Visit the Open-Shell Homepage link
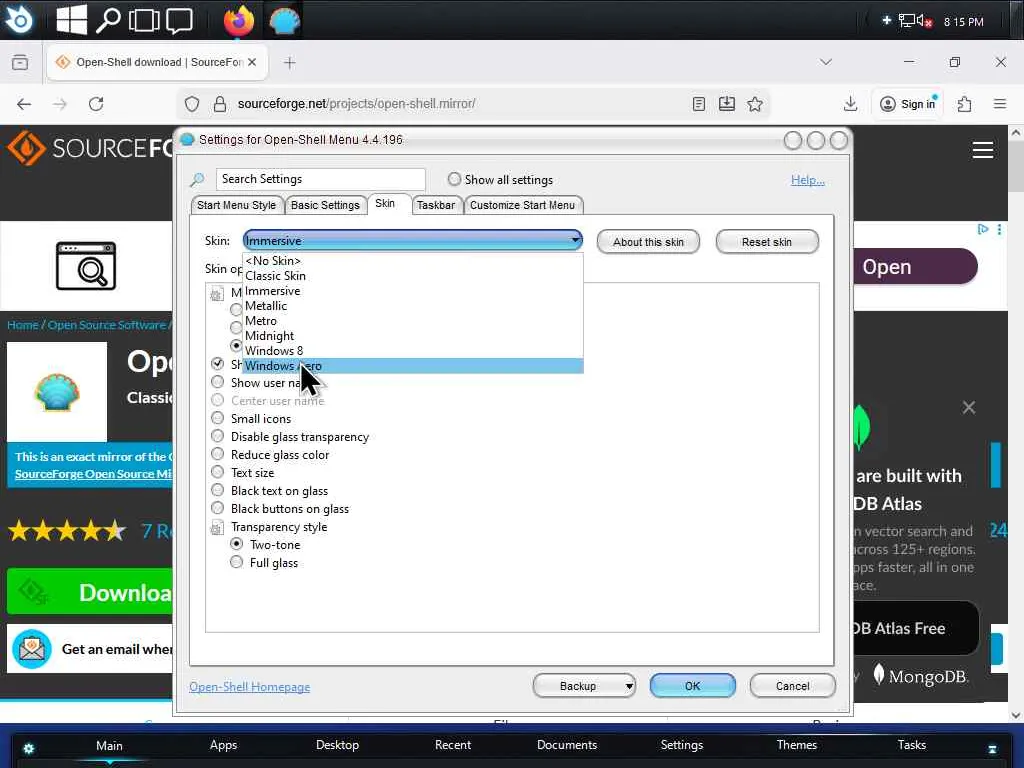The image size is (1024, 768). tap(249, 687)
